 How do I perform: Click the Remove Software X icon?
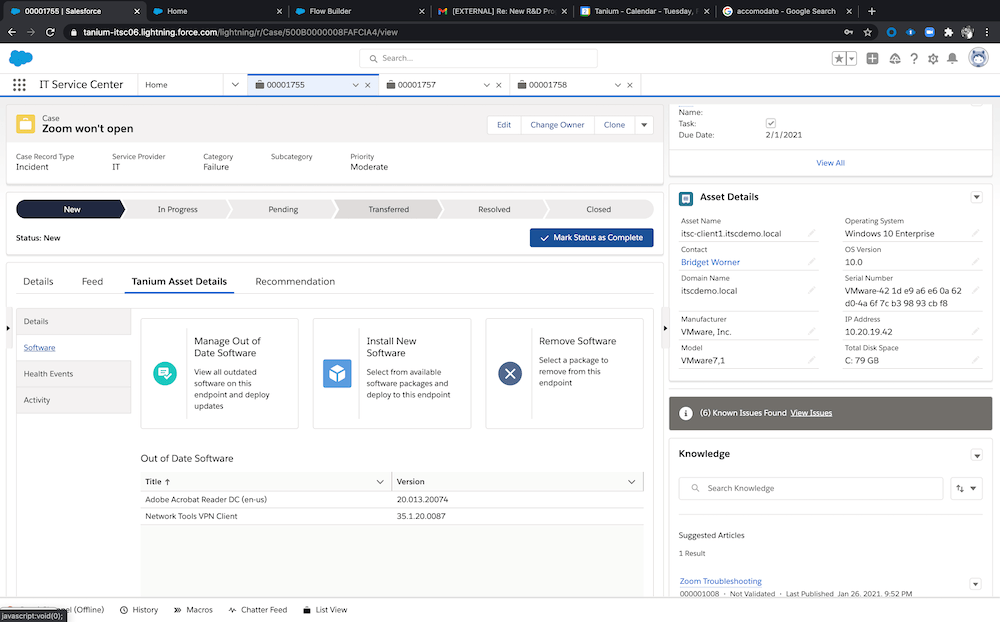pos(510,374)
